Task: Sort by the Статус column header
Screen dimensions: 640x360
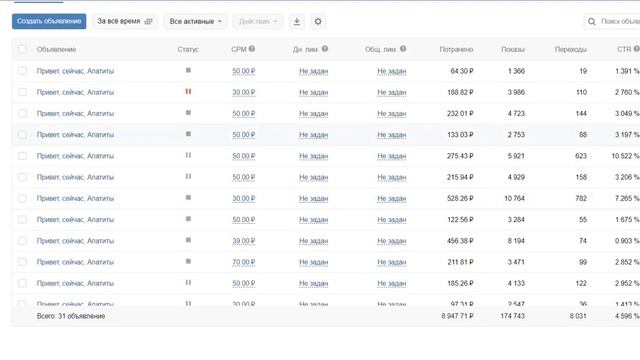Action: tap(188, 49)
